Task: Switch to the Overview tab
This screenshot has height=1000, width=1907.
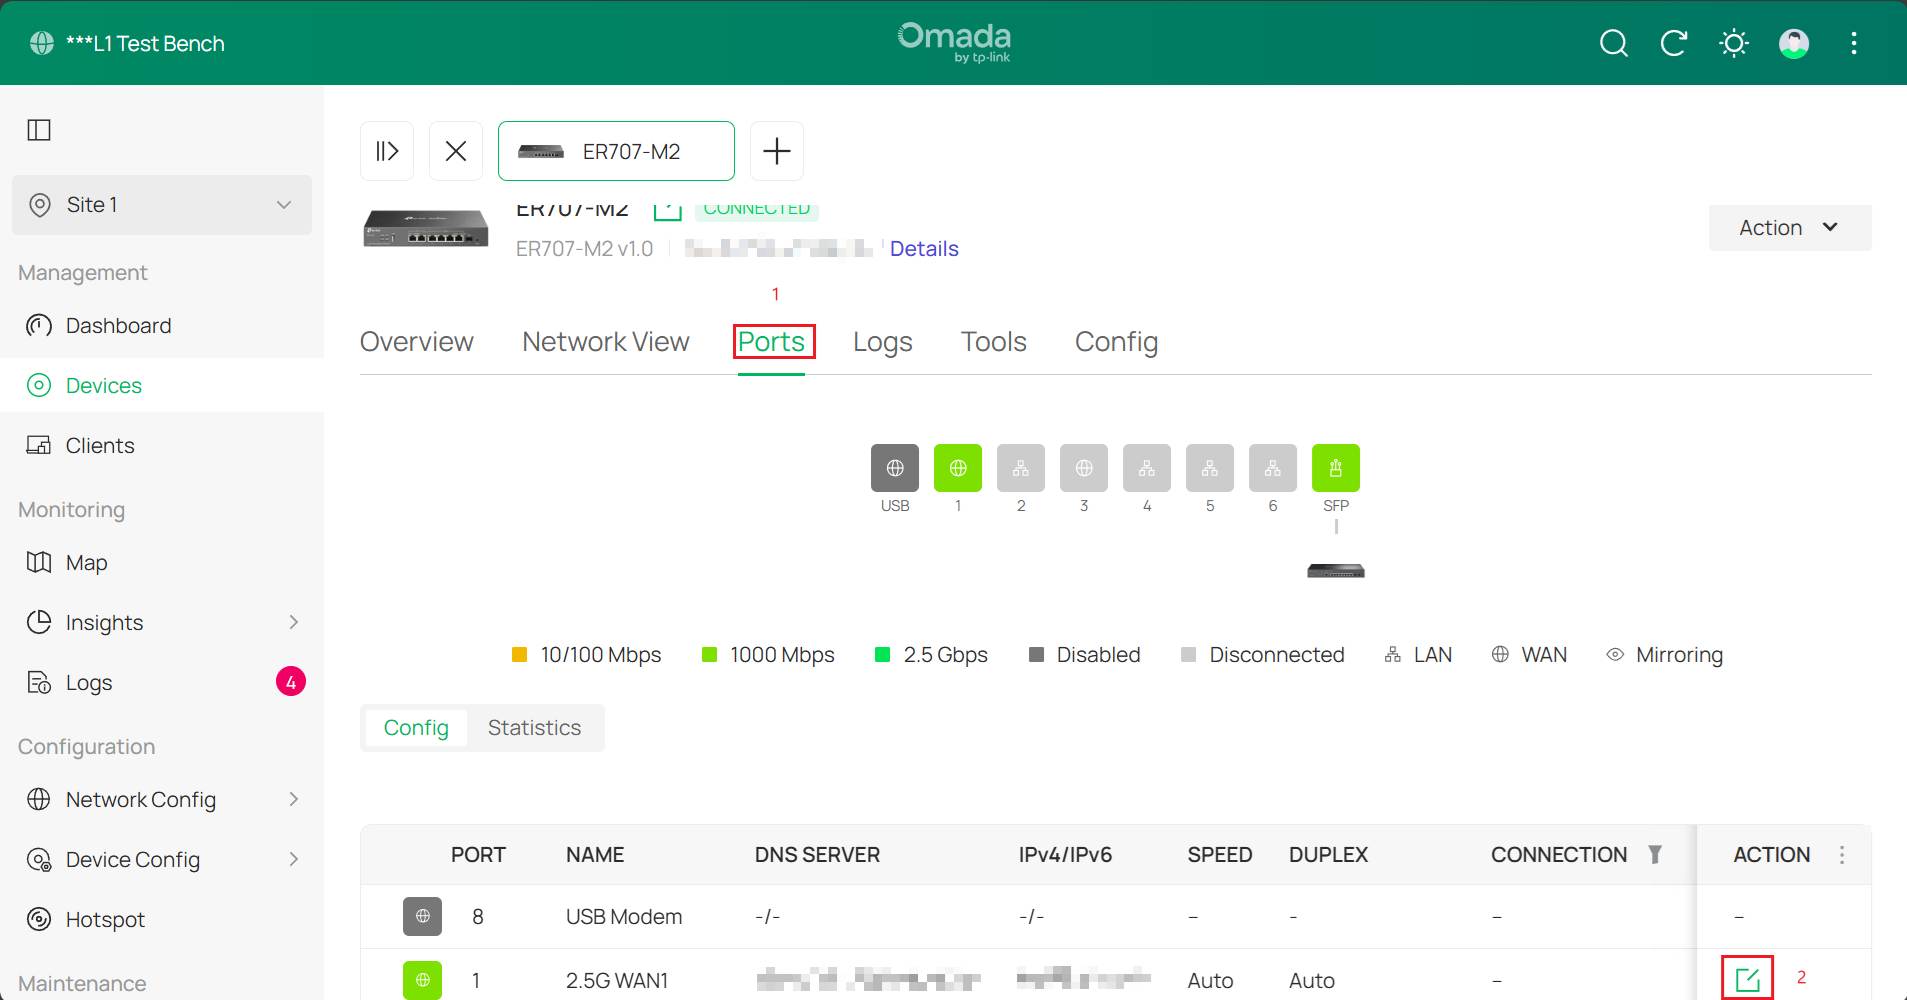Action: [416, 342]
